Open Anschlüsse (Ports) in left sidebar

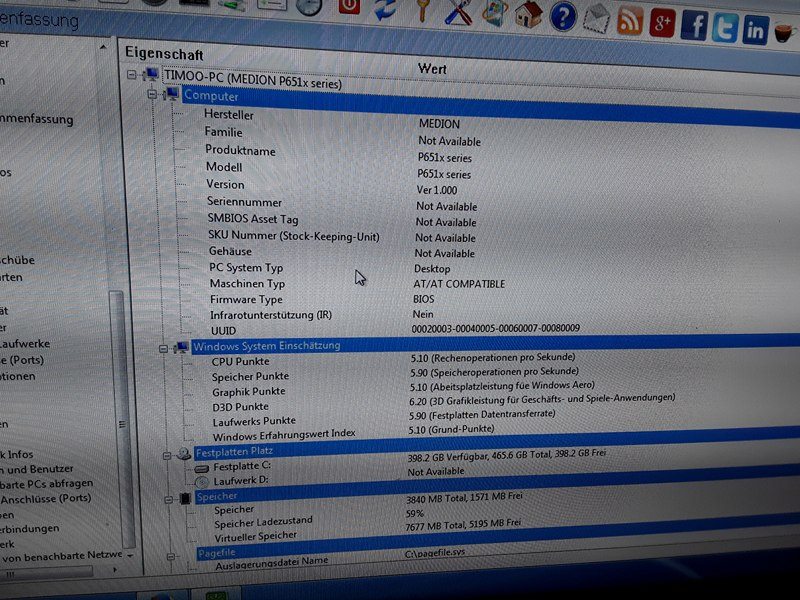click(x=45, y=498)
